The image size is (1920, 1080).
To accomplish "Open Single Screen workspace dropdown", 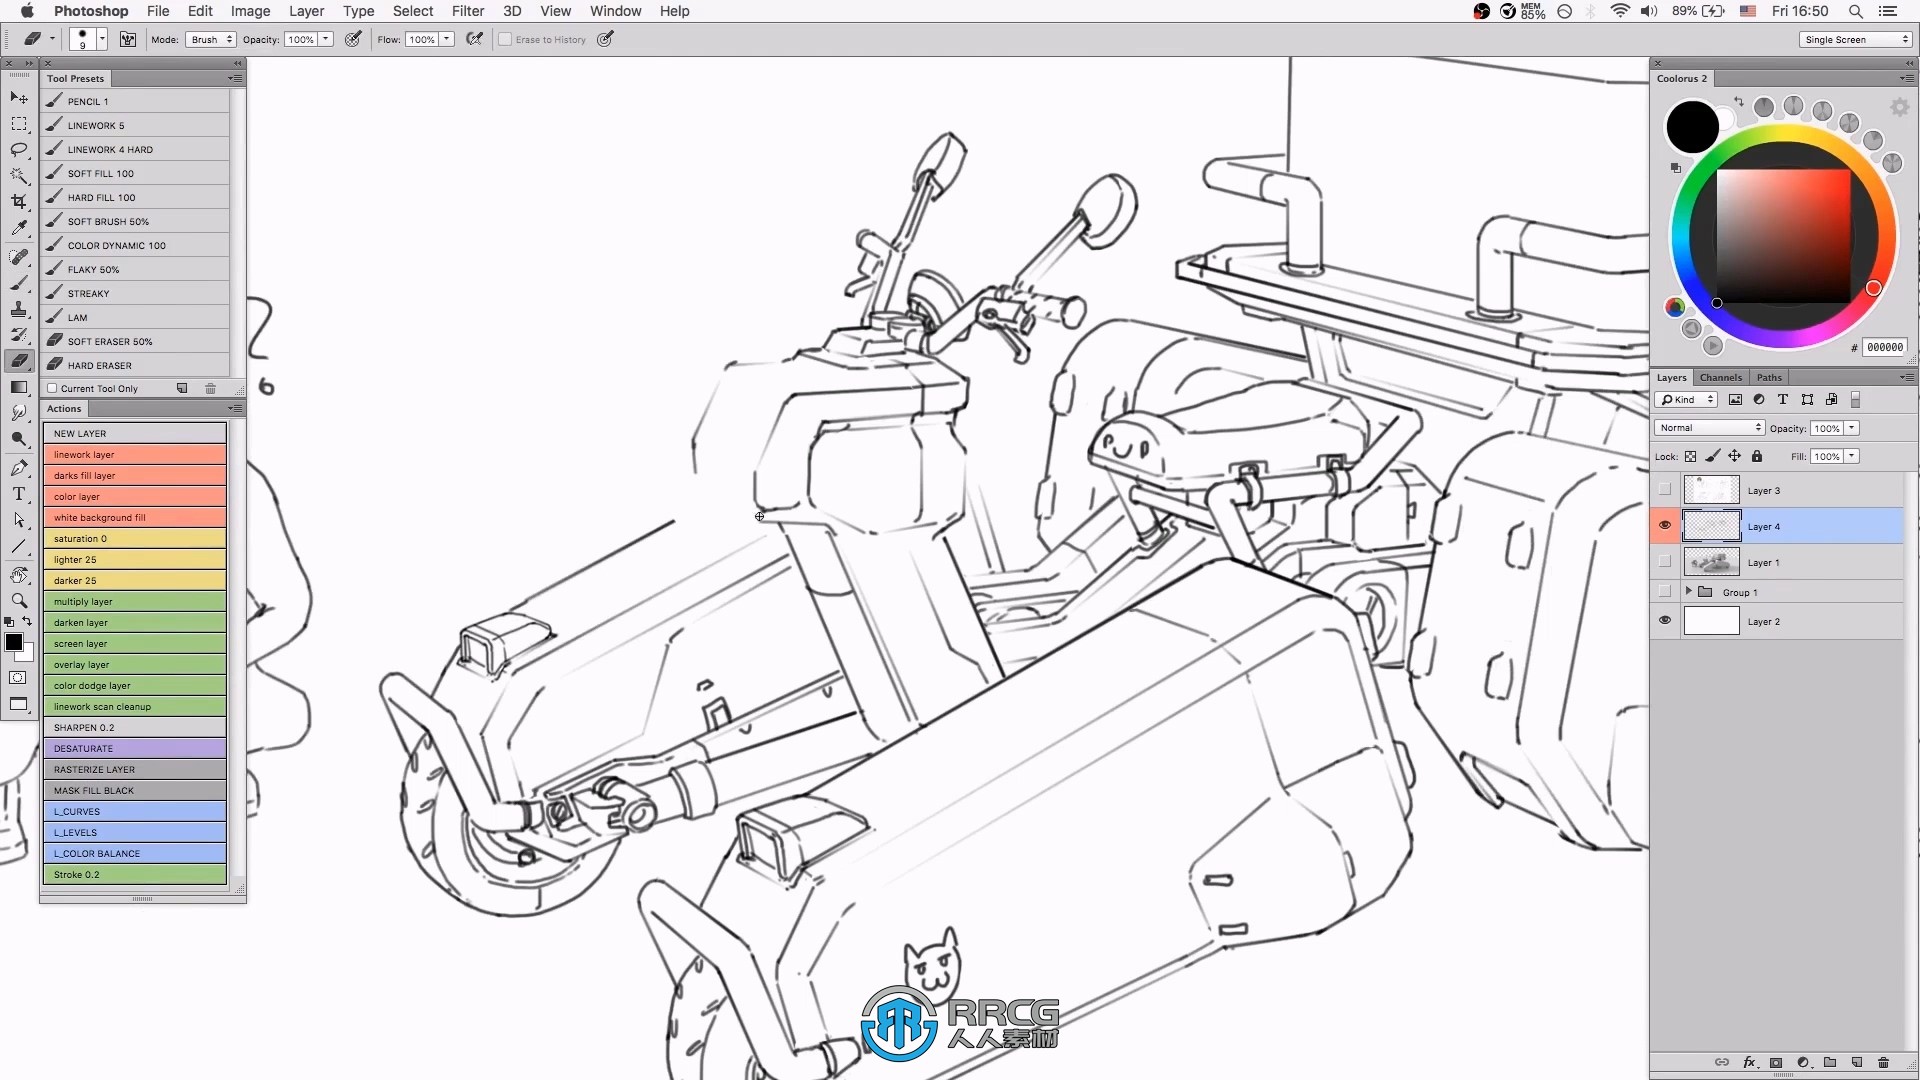I will tap(1855, 39).
